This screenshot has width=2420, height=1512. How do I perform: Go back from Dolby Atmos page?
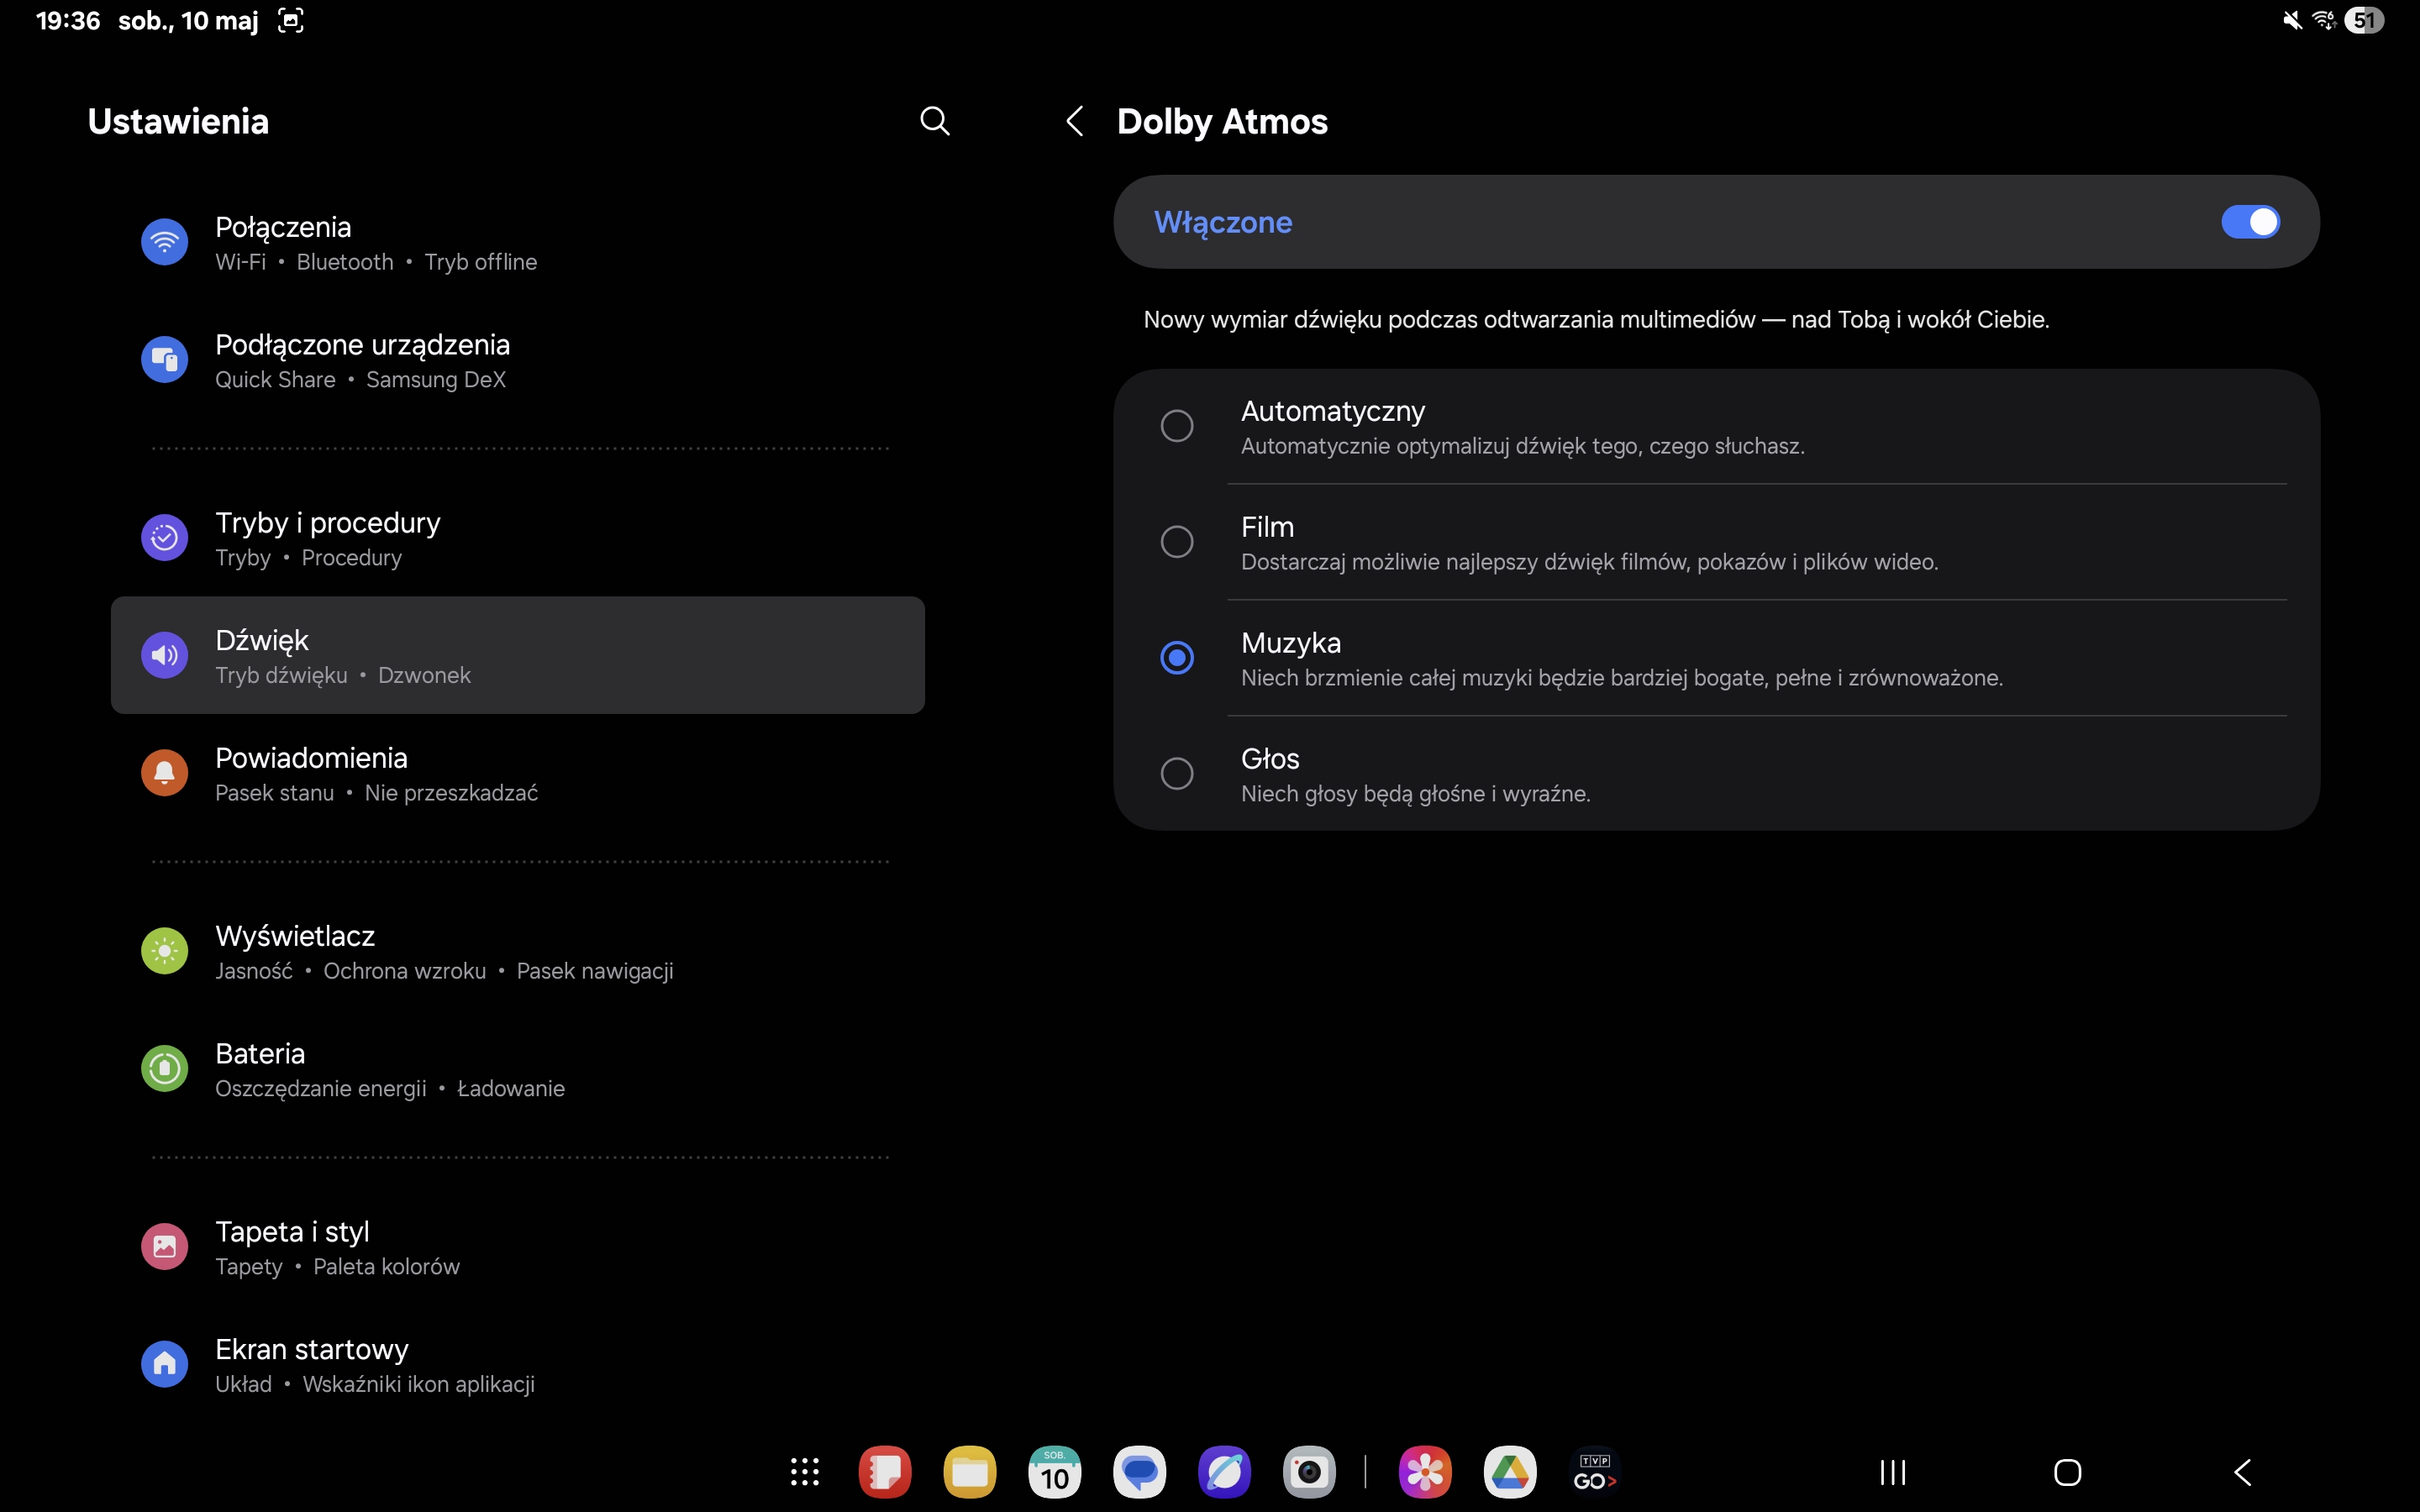point(1075,121)
